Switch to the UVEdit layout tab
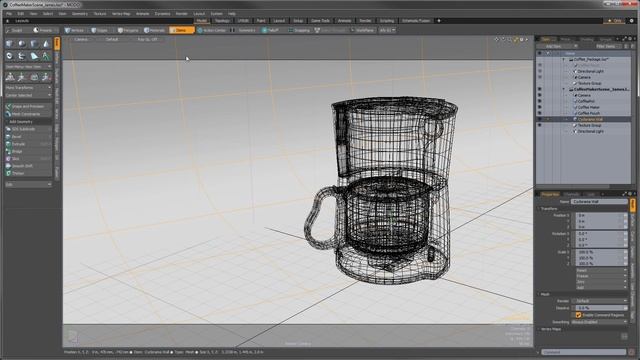The image size is (640, 360). tap(243, 20)
